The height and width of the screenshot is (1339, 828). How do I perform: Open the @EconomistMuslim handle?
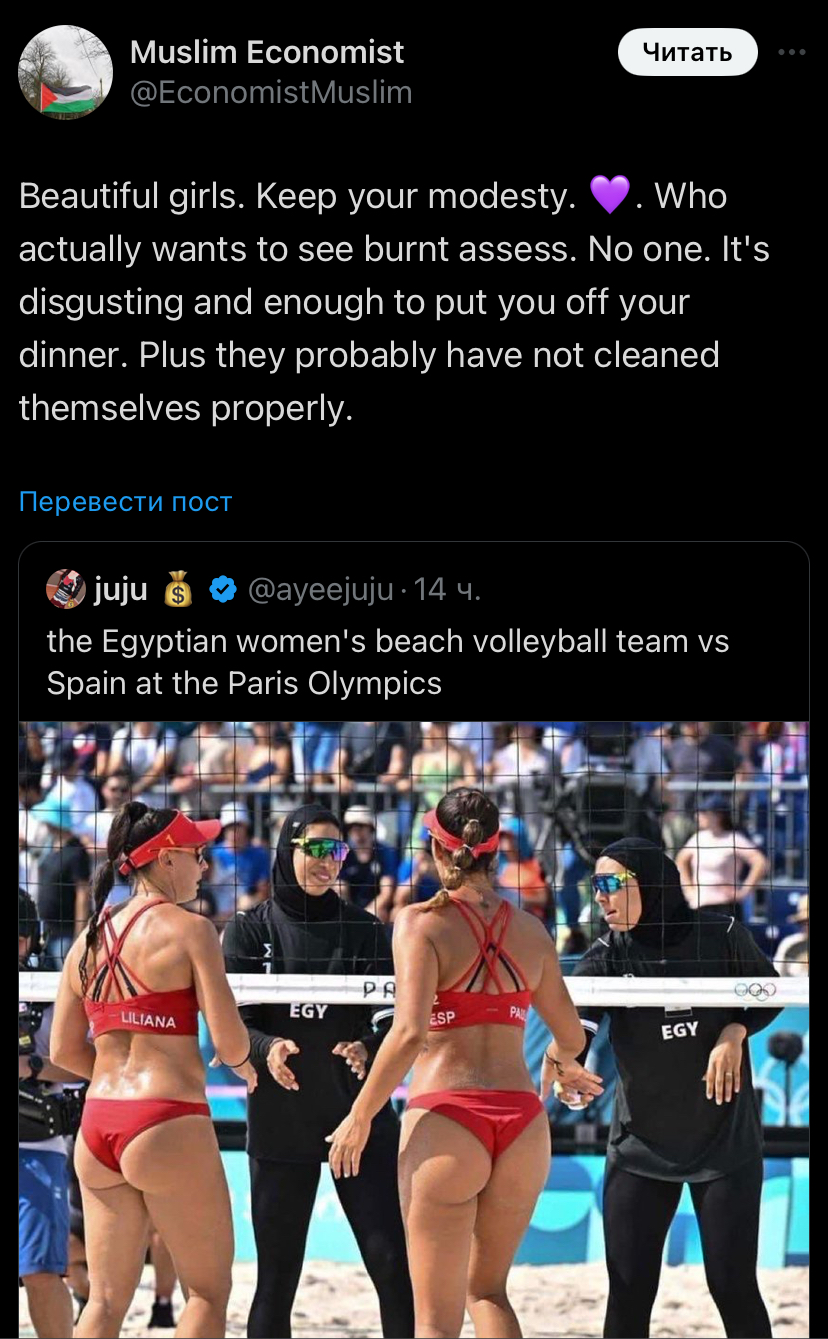coord(271,93)
